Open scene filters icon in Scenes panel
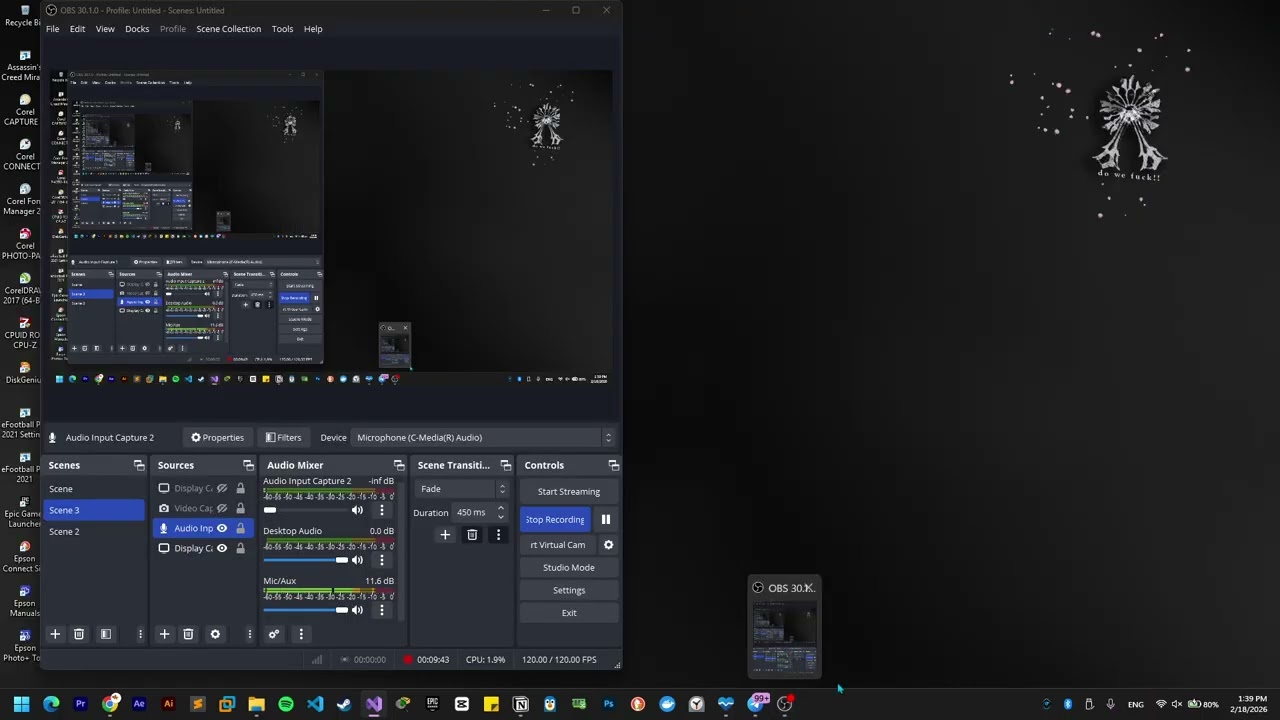Viewport: 1280px width, 720px height. tap(106, 634)
